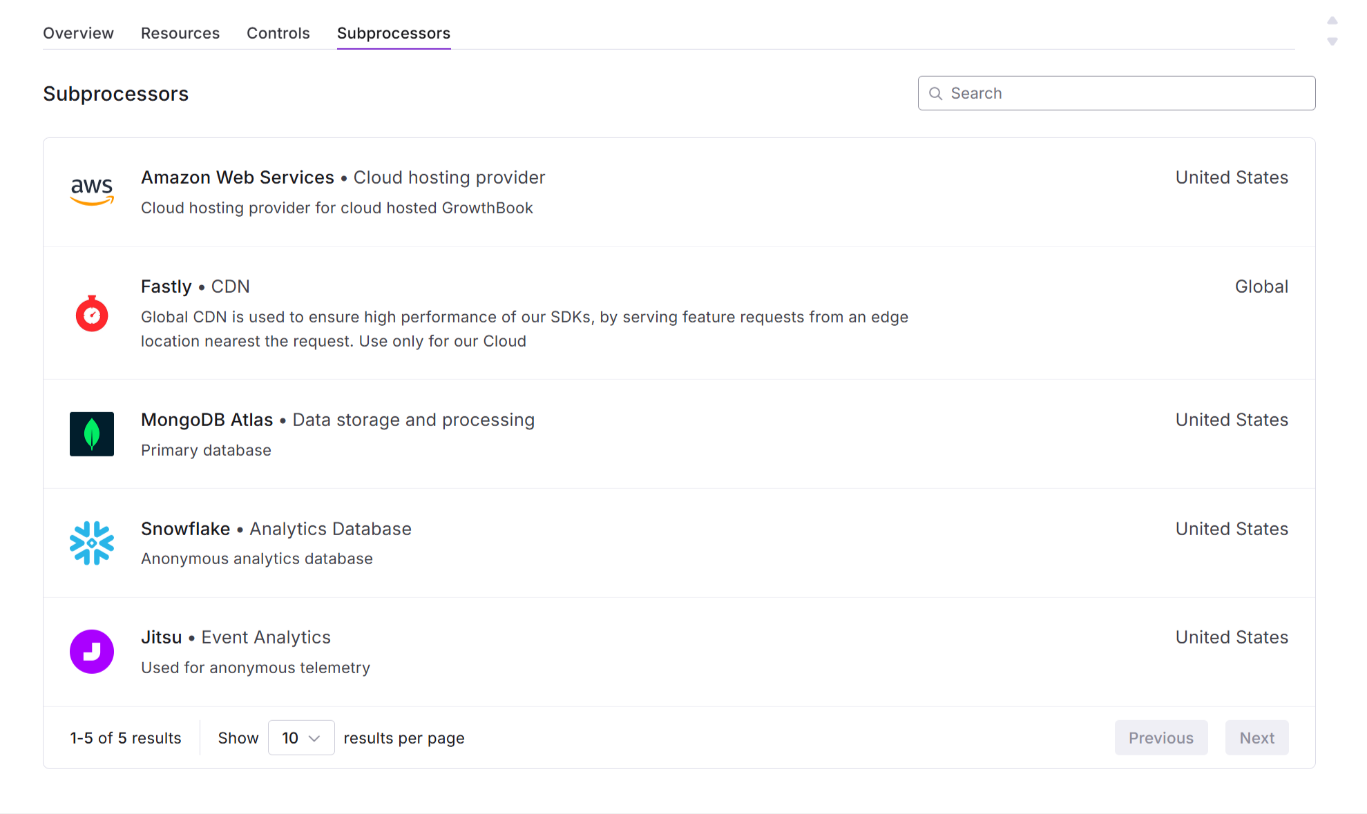Viewport: 1367px width, 814px height.
Task: Click 'Used for anonymous telemetry' text
Action: [256, 667]
